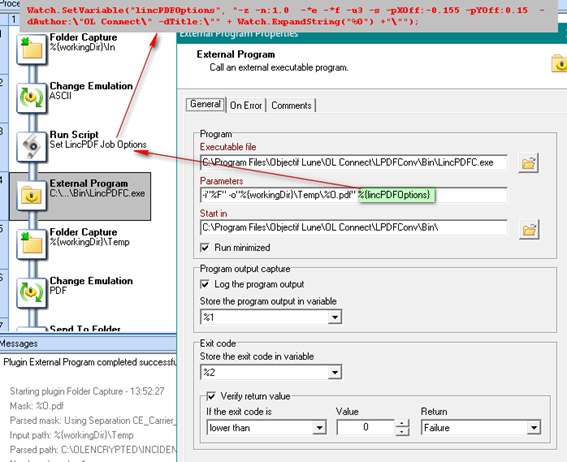Open the Comments tab

click(x=291, y=105)
